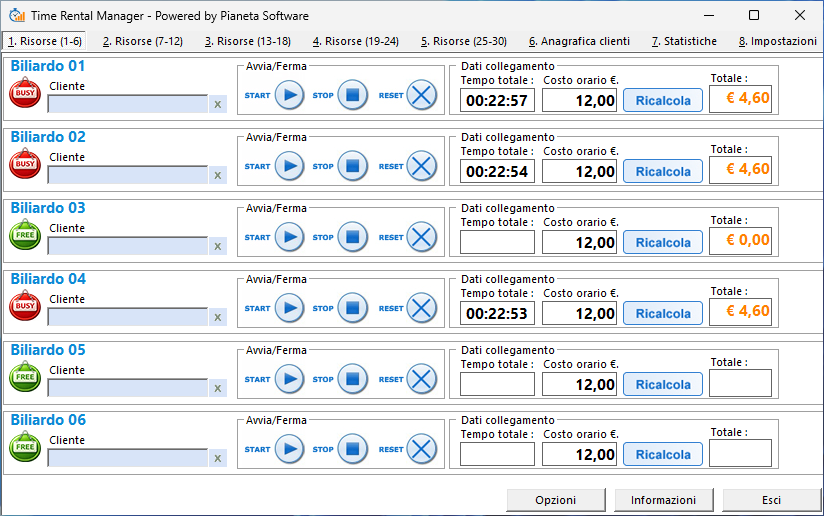Stop the timer for Biliardo 02
This screenshot has width=824, height=516.
click(352, 166)
